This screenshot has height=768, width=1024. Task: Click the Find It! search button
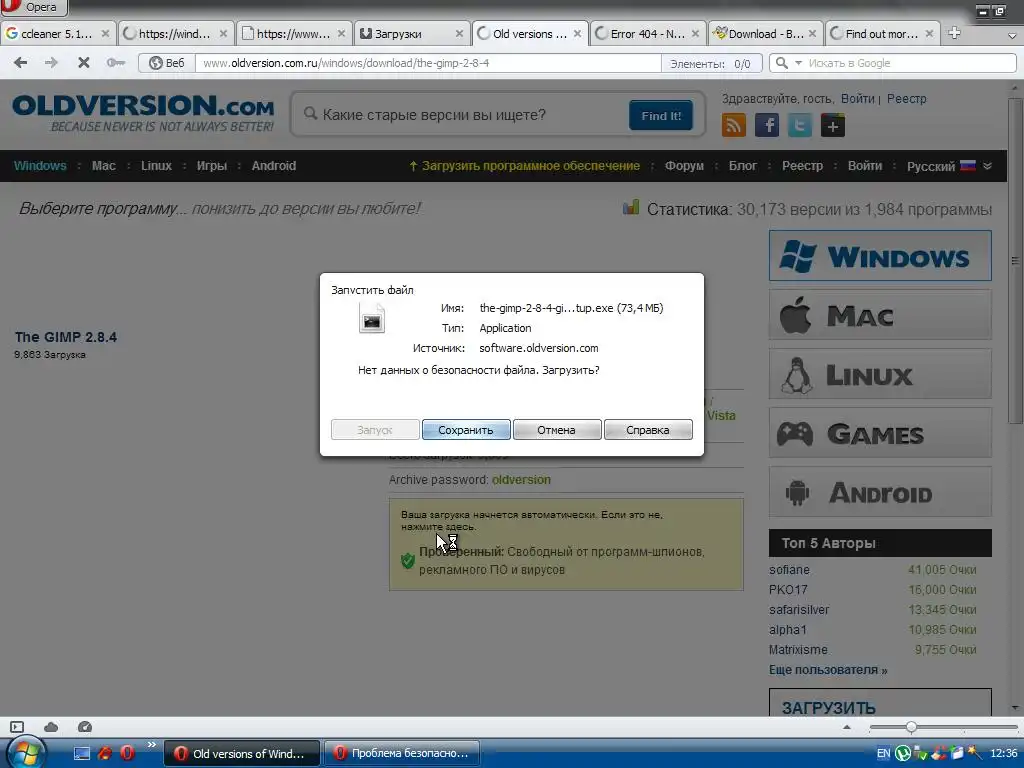click(x=661, y=116)
